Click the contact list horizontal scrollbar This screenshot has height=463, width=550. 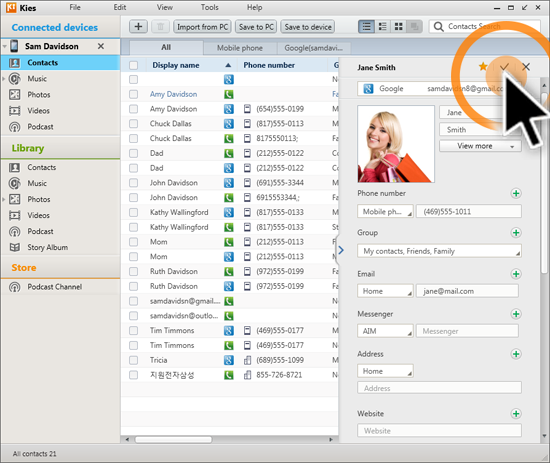(173, 439)
